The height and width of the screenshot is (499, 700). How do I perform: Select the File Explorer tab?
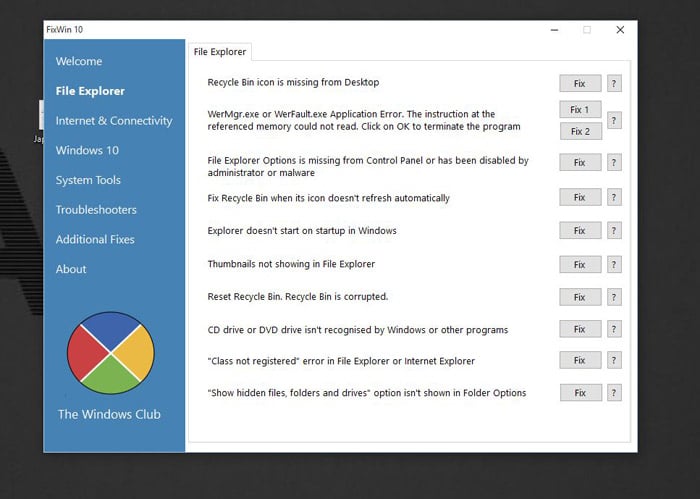(220, 52)
